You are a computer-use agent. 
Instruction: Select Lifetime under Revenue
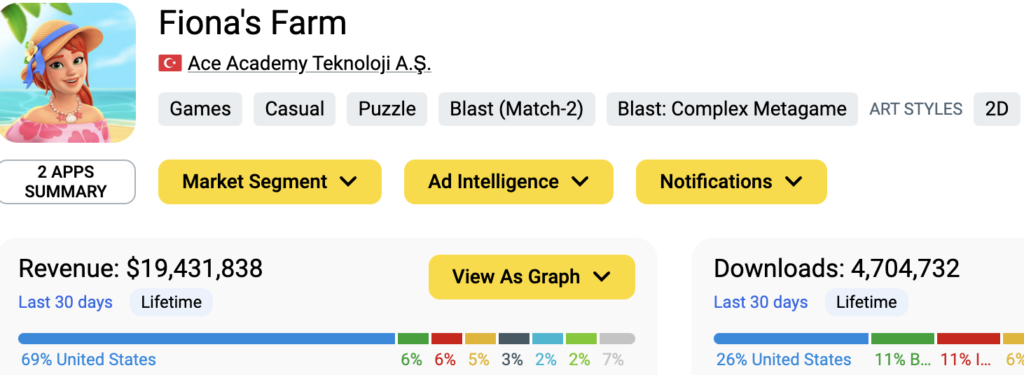click(171, 302)
